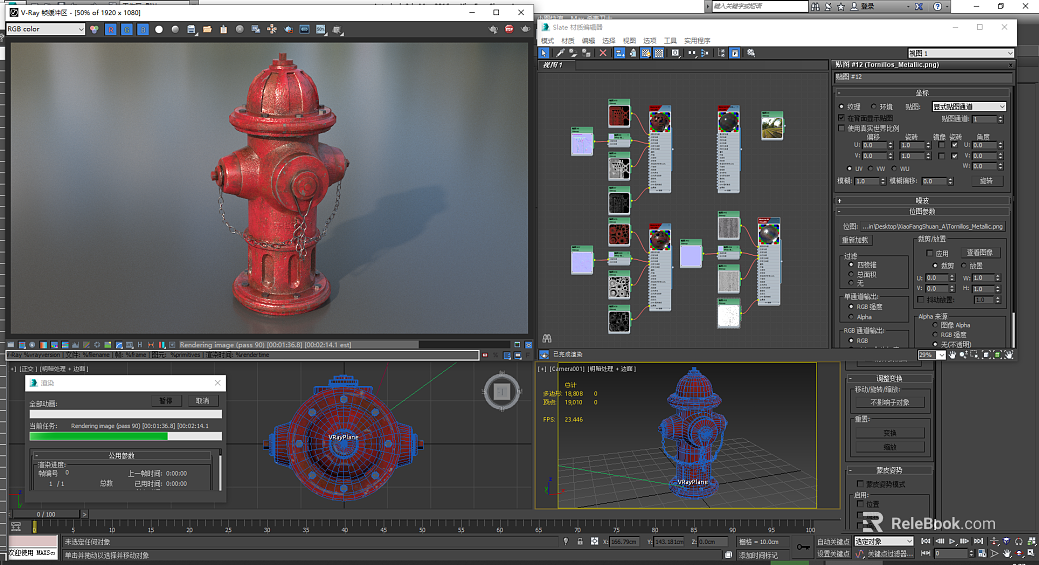Click the bitmap file path button

[x=932, y=227]
